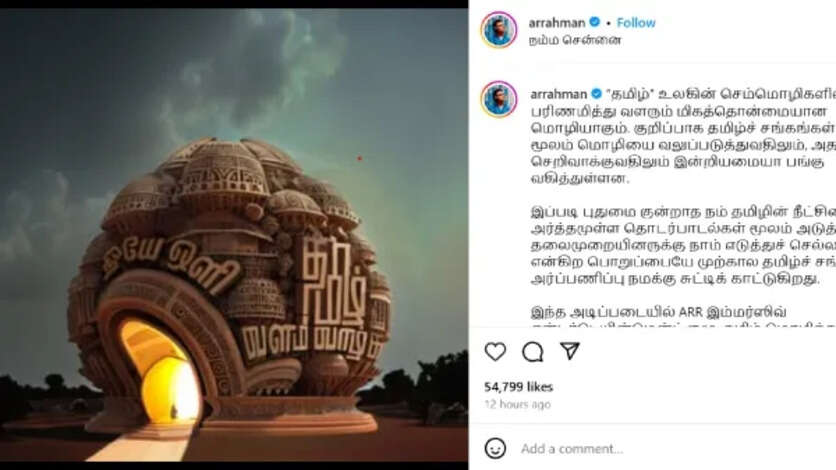Viewport: 836px width, 470px height.
Task: Click the verified badge in the caption
Action: [596, 94]
